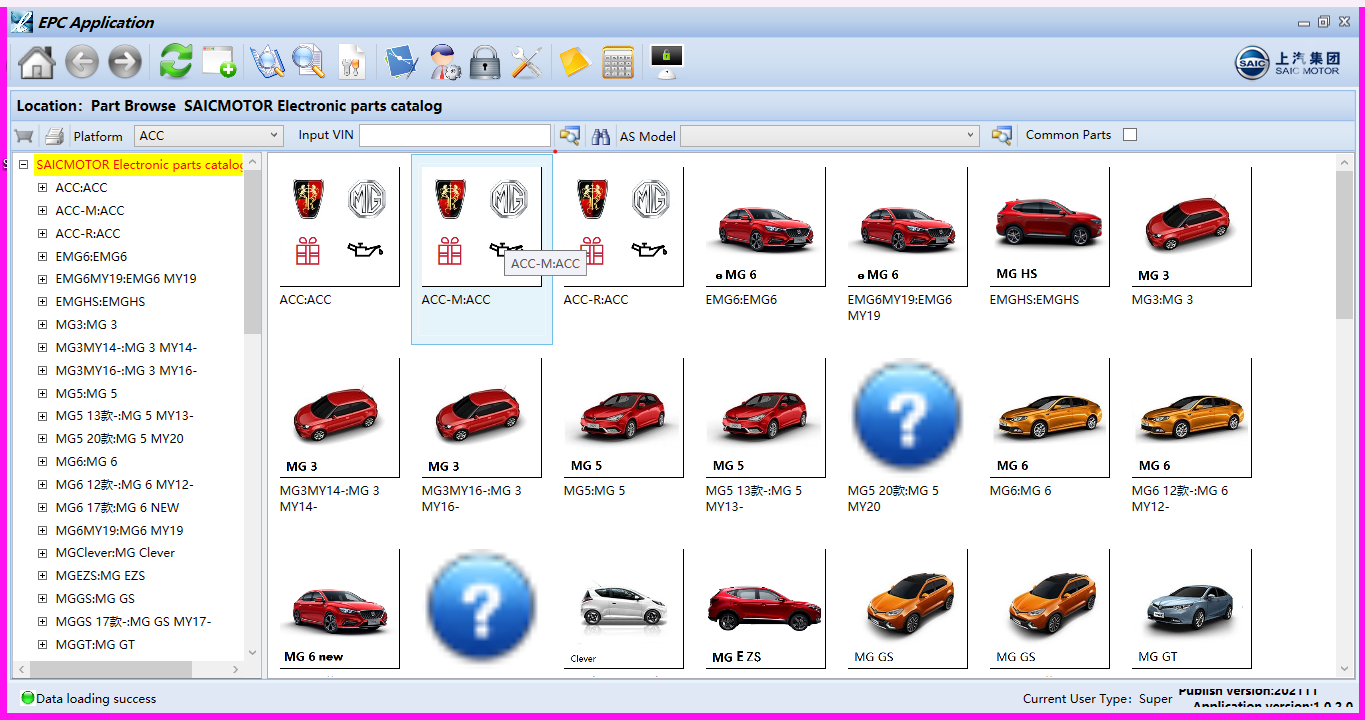Expand the EMGHS:EMGHS tree node
Viewport: 1365px width, 720px height.
(x=42, y=301)
